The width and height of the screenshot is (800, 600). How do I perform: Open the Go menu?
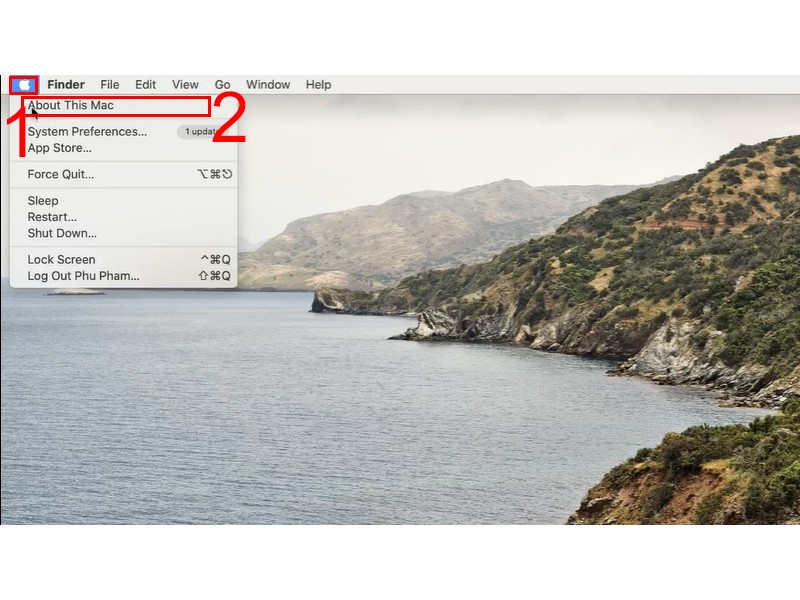tap(222, 85)
